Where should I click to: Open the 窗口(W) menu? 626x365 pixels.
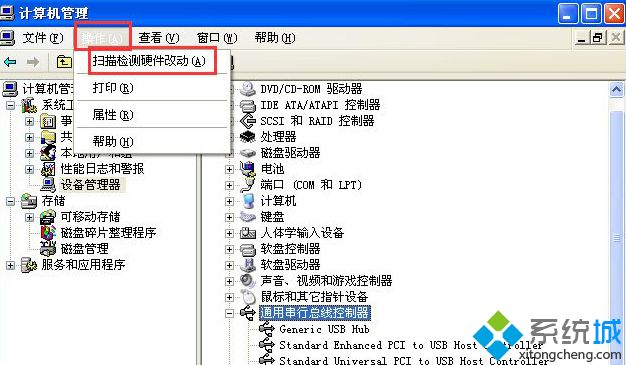(x=217, y=38)
